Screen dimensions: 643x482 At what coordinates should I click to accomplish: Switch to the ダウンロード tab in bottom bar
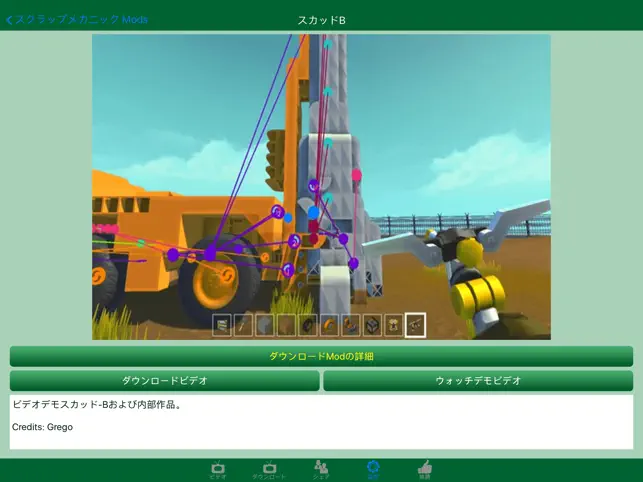coord(269,470)
